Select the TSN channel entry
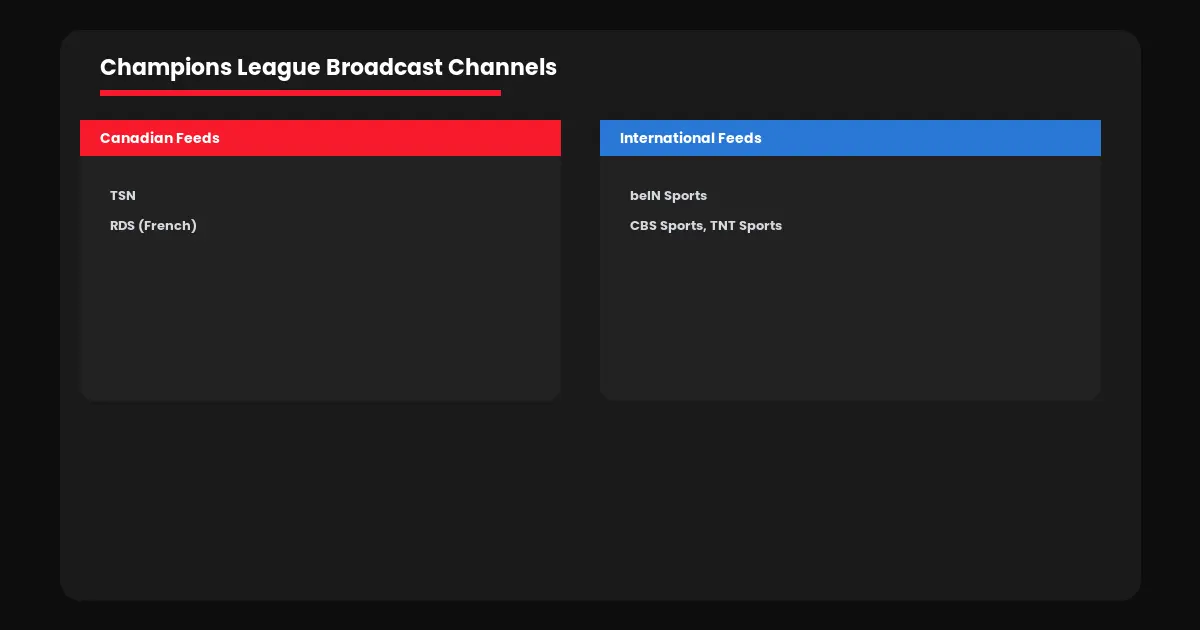1200x630 pixels. pos(123,196)
